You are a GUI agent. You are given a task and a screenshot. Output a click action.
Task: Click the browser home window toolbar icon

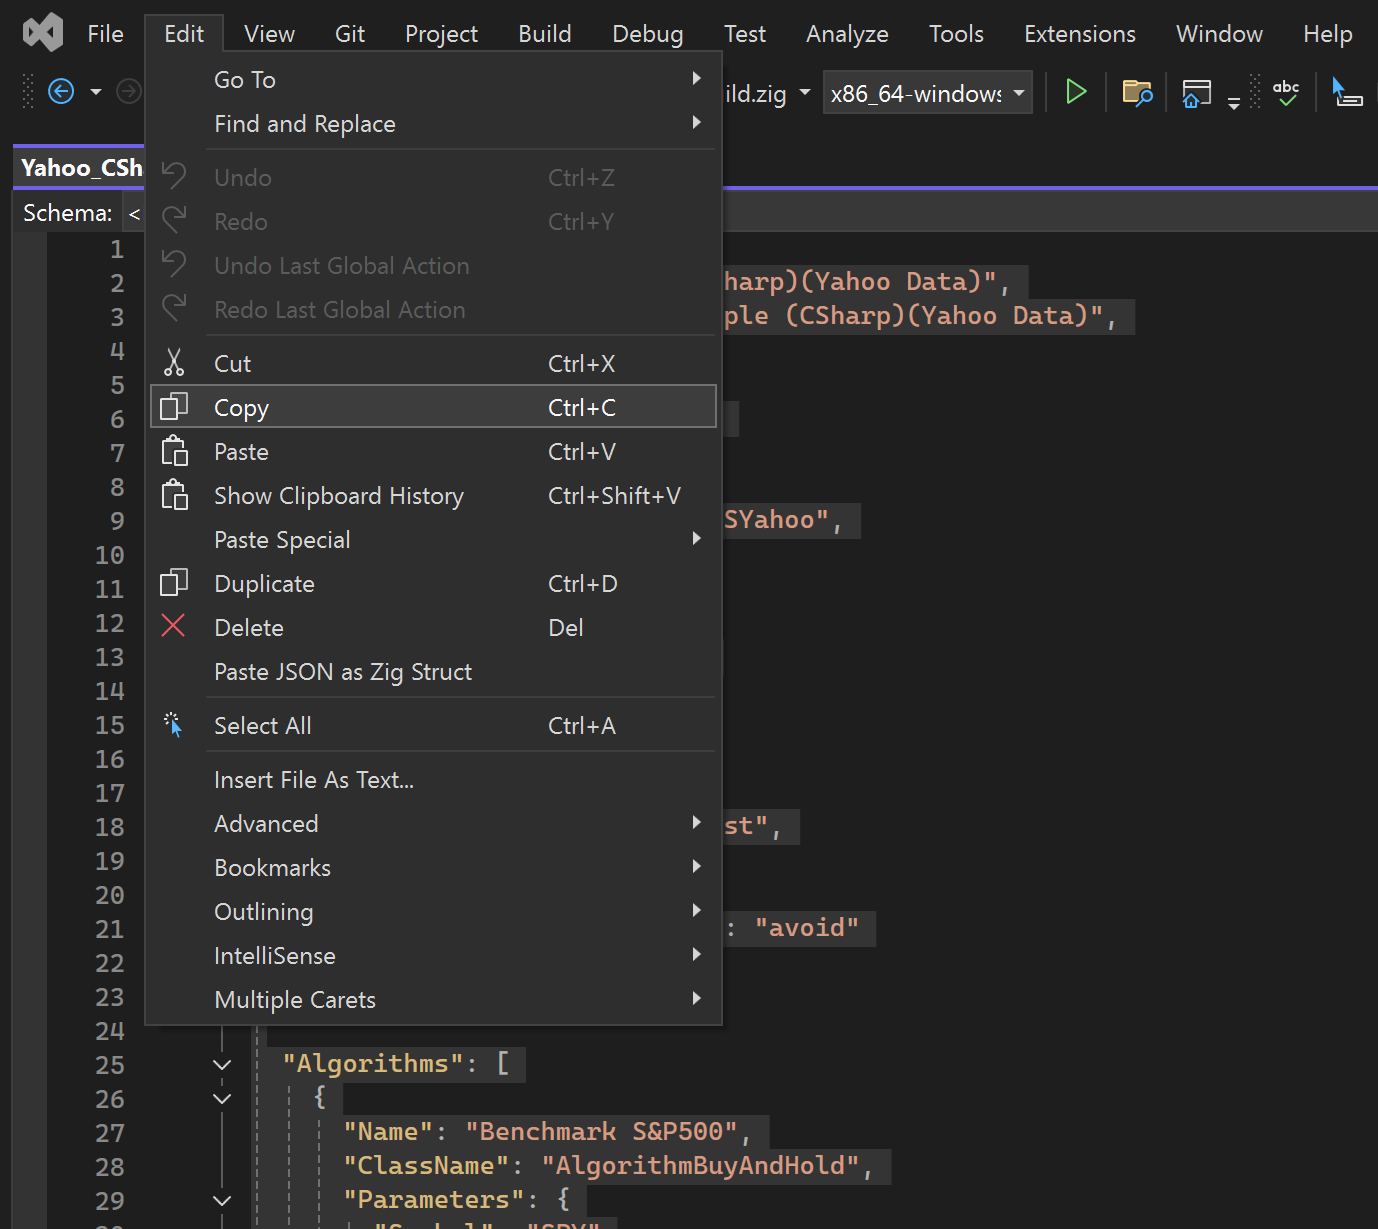1196,93
